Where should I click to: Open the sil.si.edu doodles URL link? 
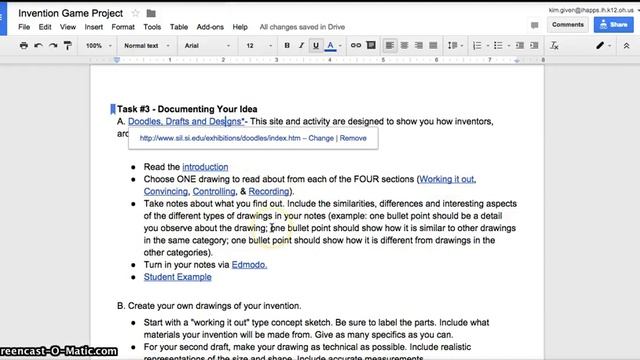click(x=220, y=138)
